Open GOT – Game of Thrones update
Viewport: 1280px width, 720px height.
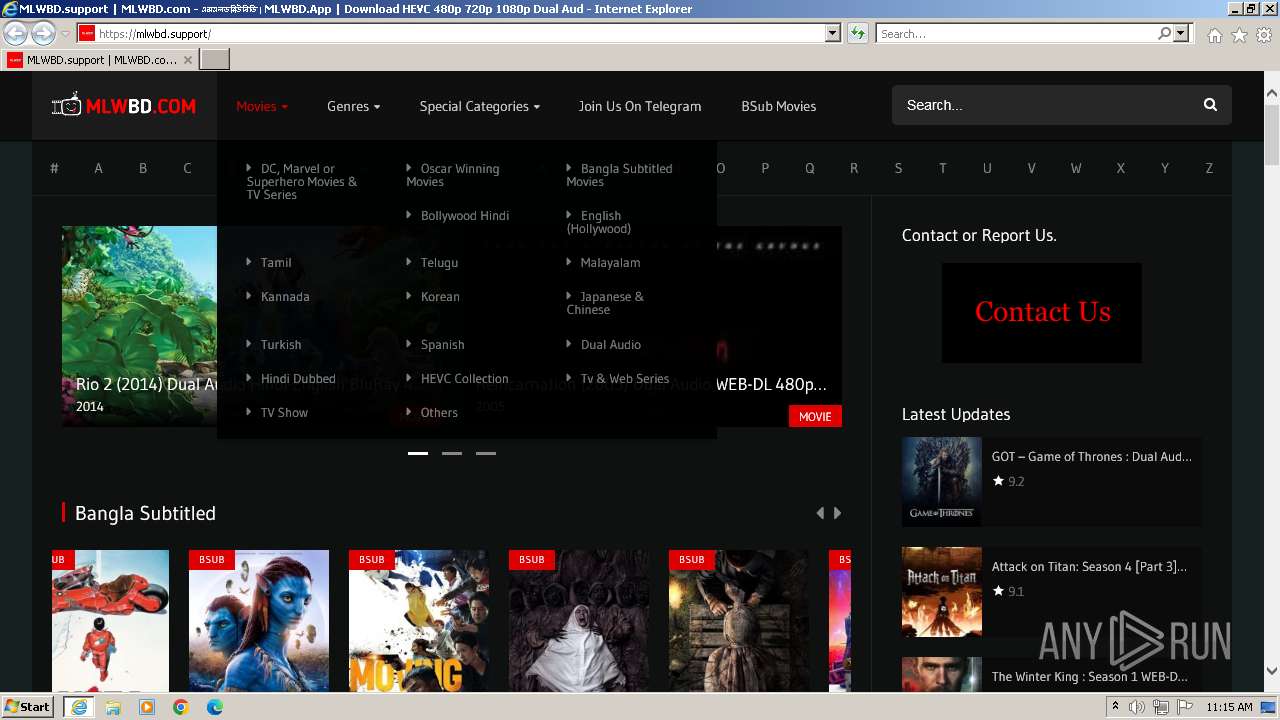(x=1091, y=456)
